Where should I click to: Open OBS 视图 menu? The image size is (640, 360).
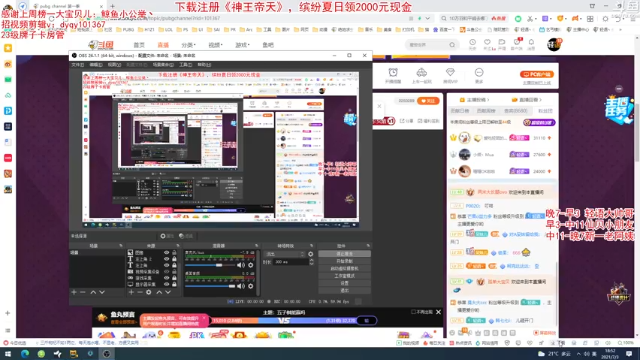coord(114,65)
